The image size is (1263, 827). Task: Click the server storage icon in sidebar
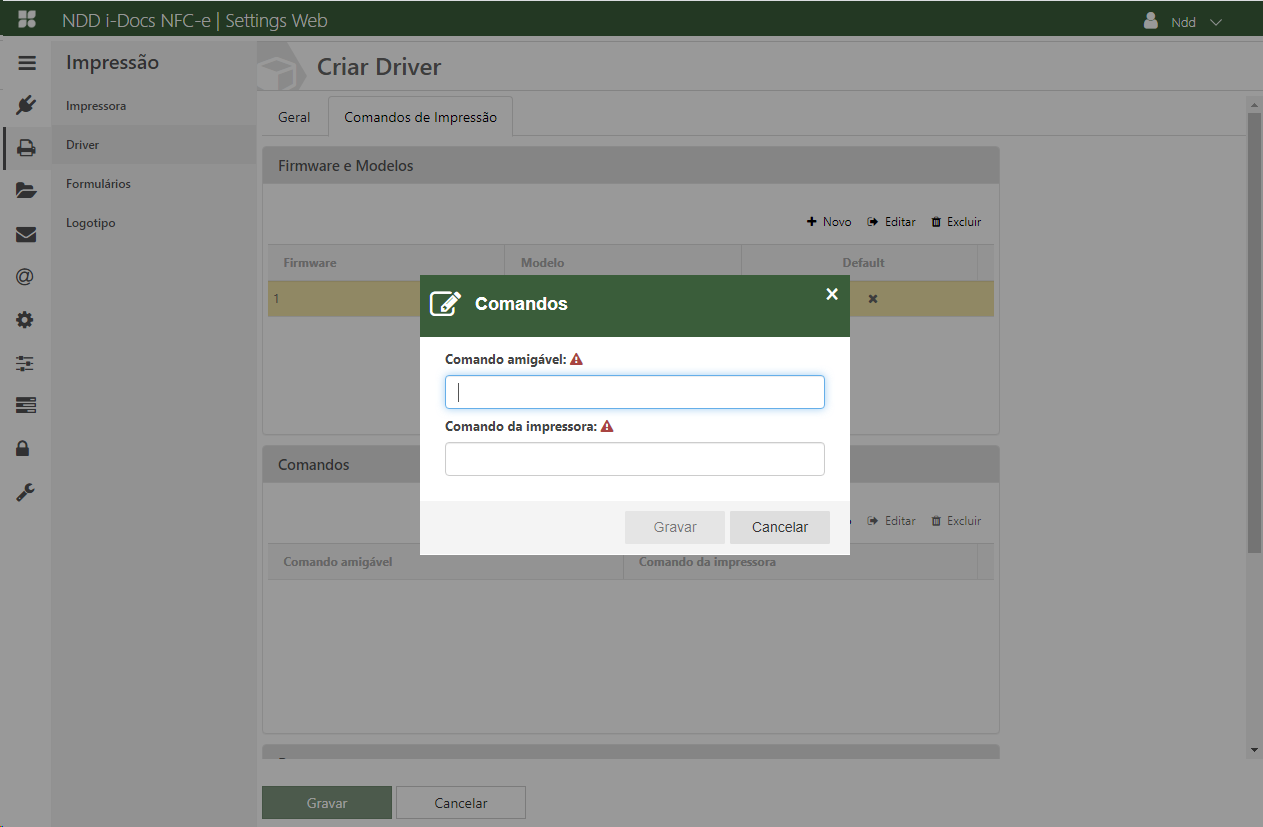click(26, 405)
